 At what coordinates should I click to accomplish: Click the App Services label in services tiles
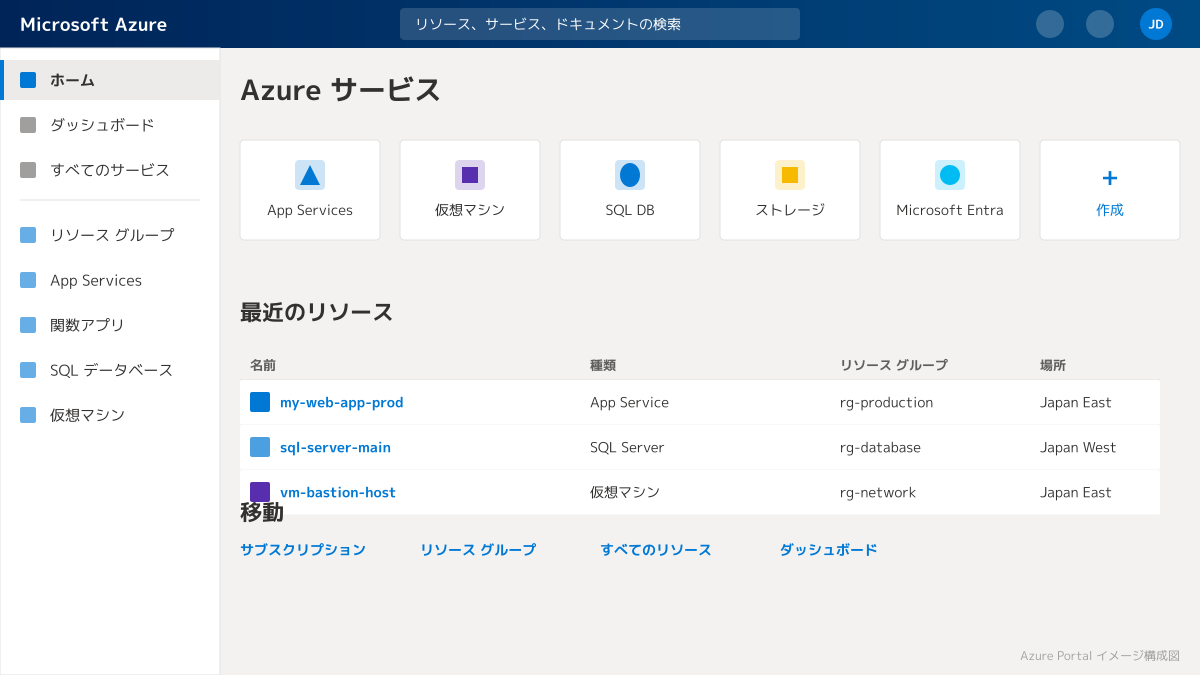pyautogui.click(x=310, y=210)
